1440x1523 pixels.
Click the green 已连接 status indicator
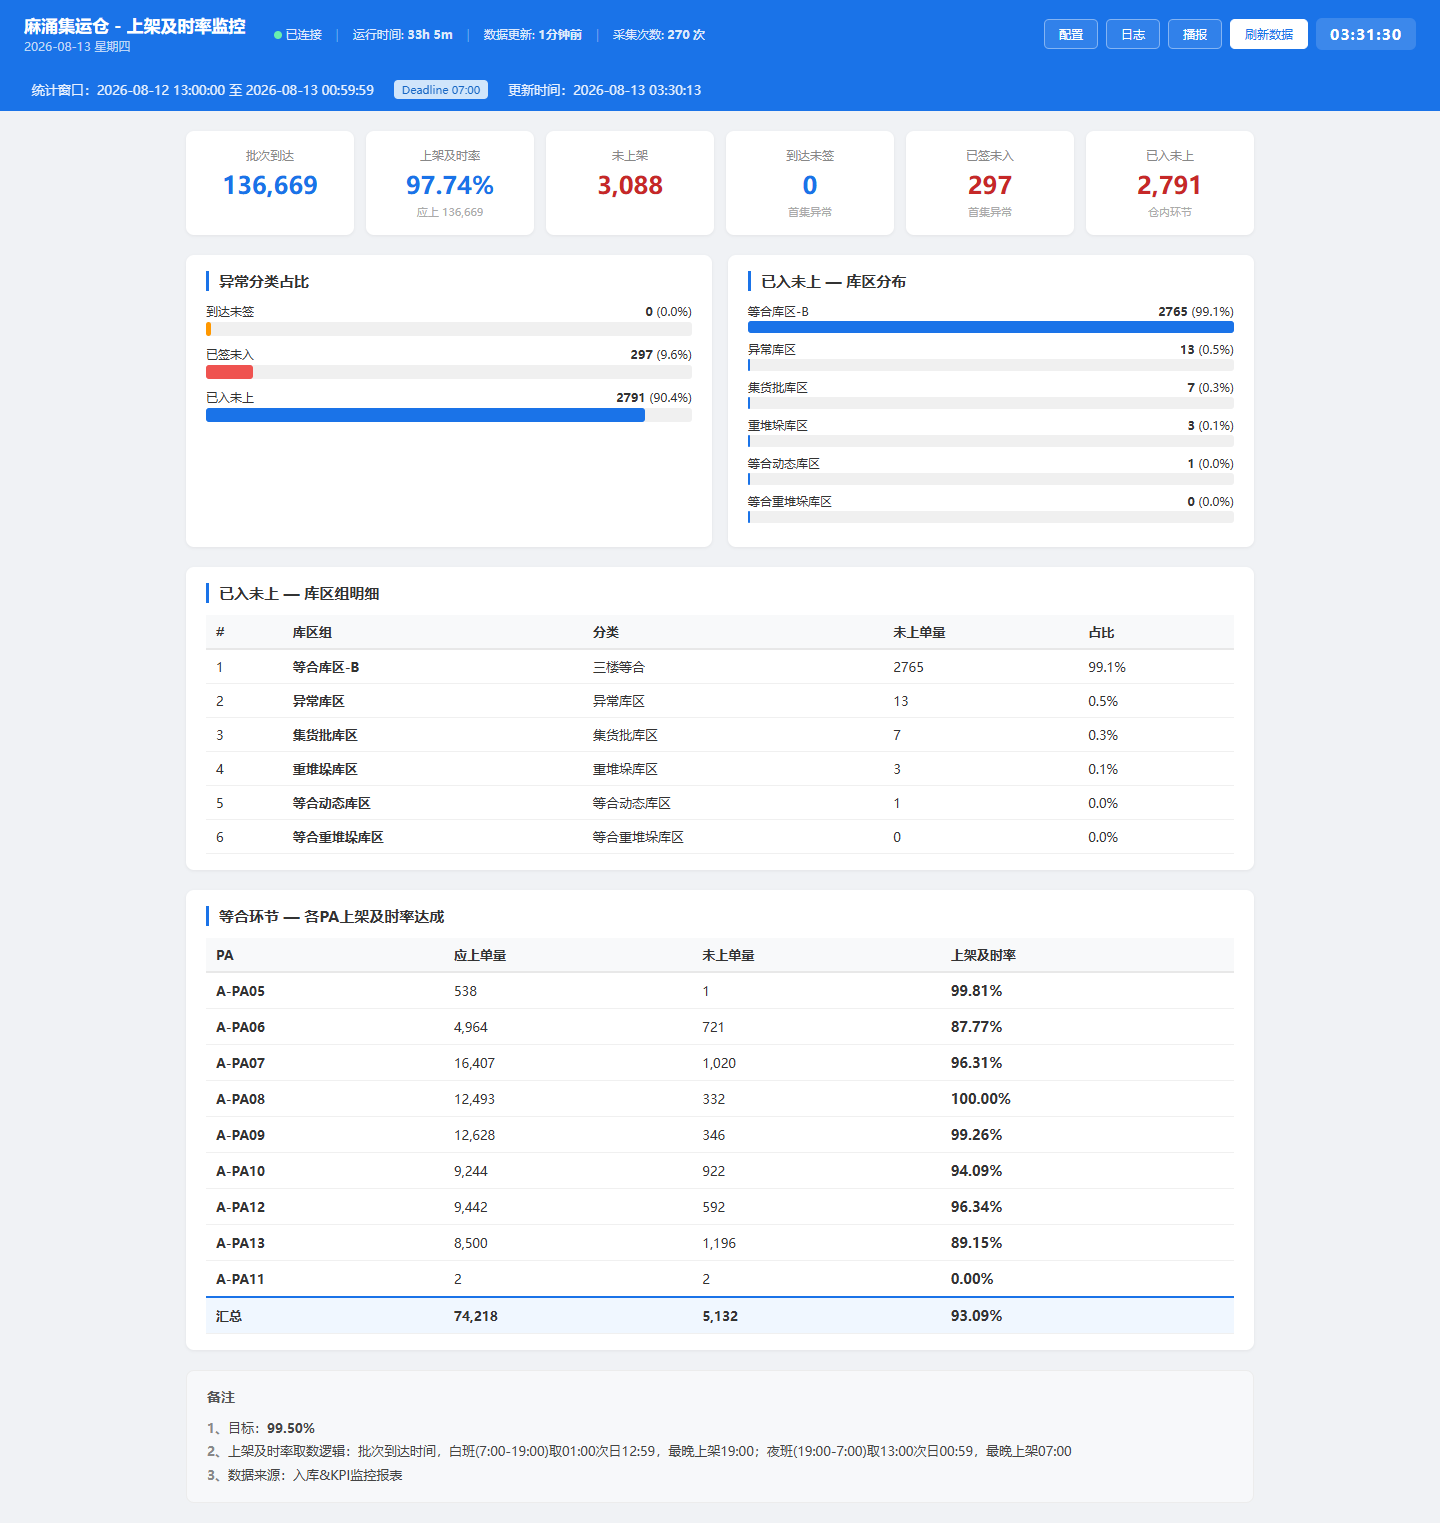pos(298,35)
